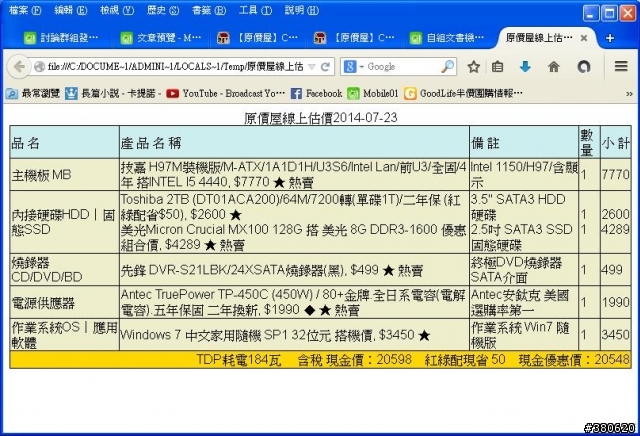Click the circular sync icon in toolbar
Screen dimensions: 640x436
(x=584, y=67)
